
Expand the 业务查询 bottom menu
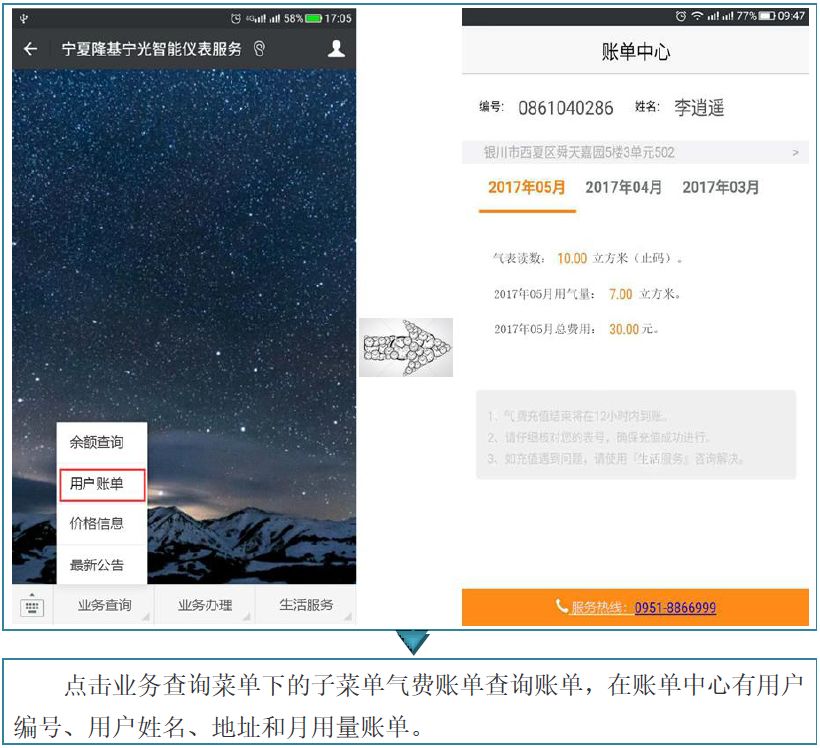pos(105,606)
